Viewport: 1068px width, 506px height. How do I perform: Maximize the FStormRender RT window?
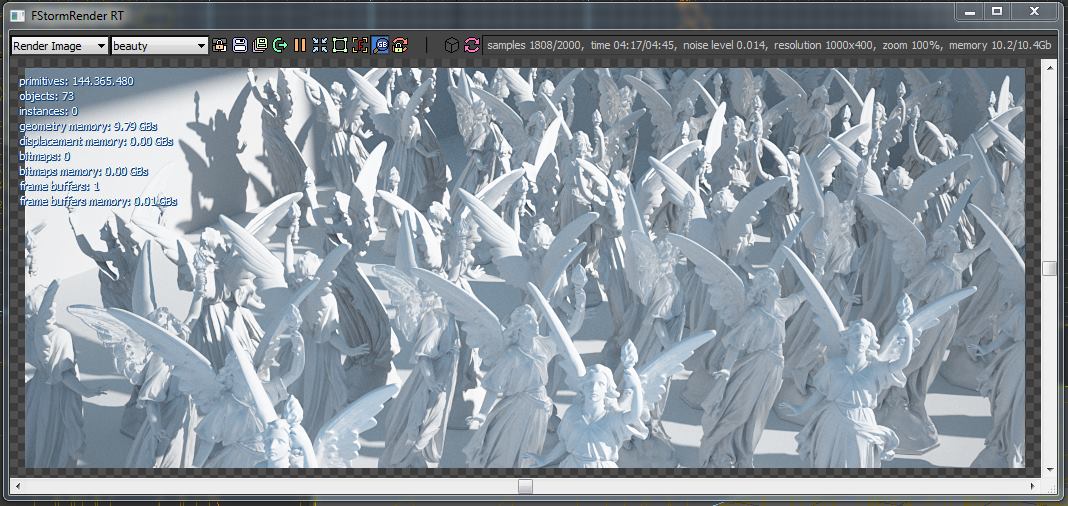[x=996, y=11]
